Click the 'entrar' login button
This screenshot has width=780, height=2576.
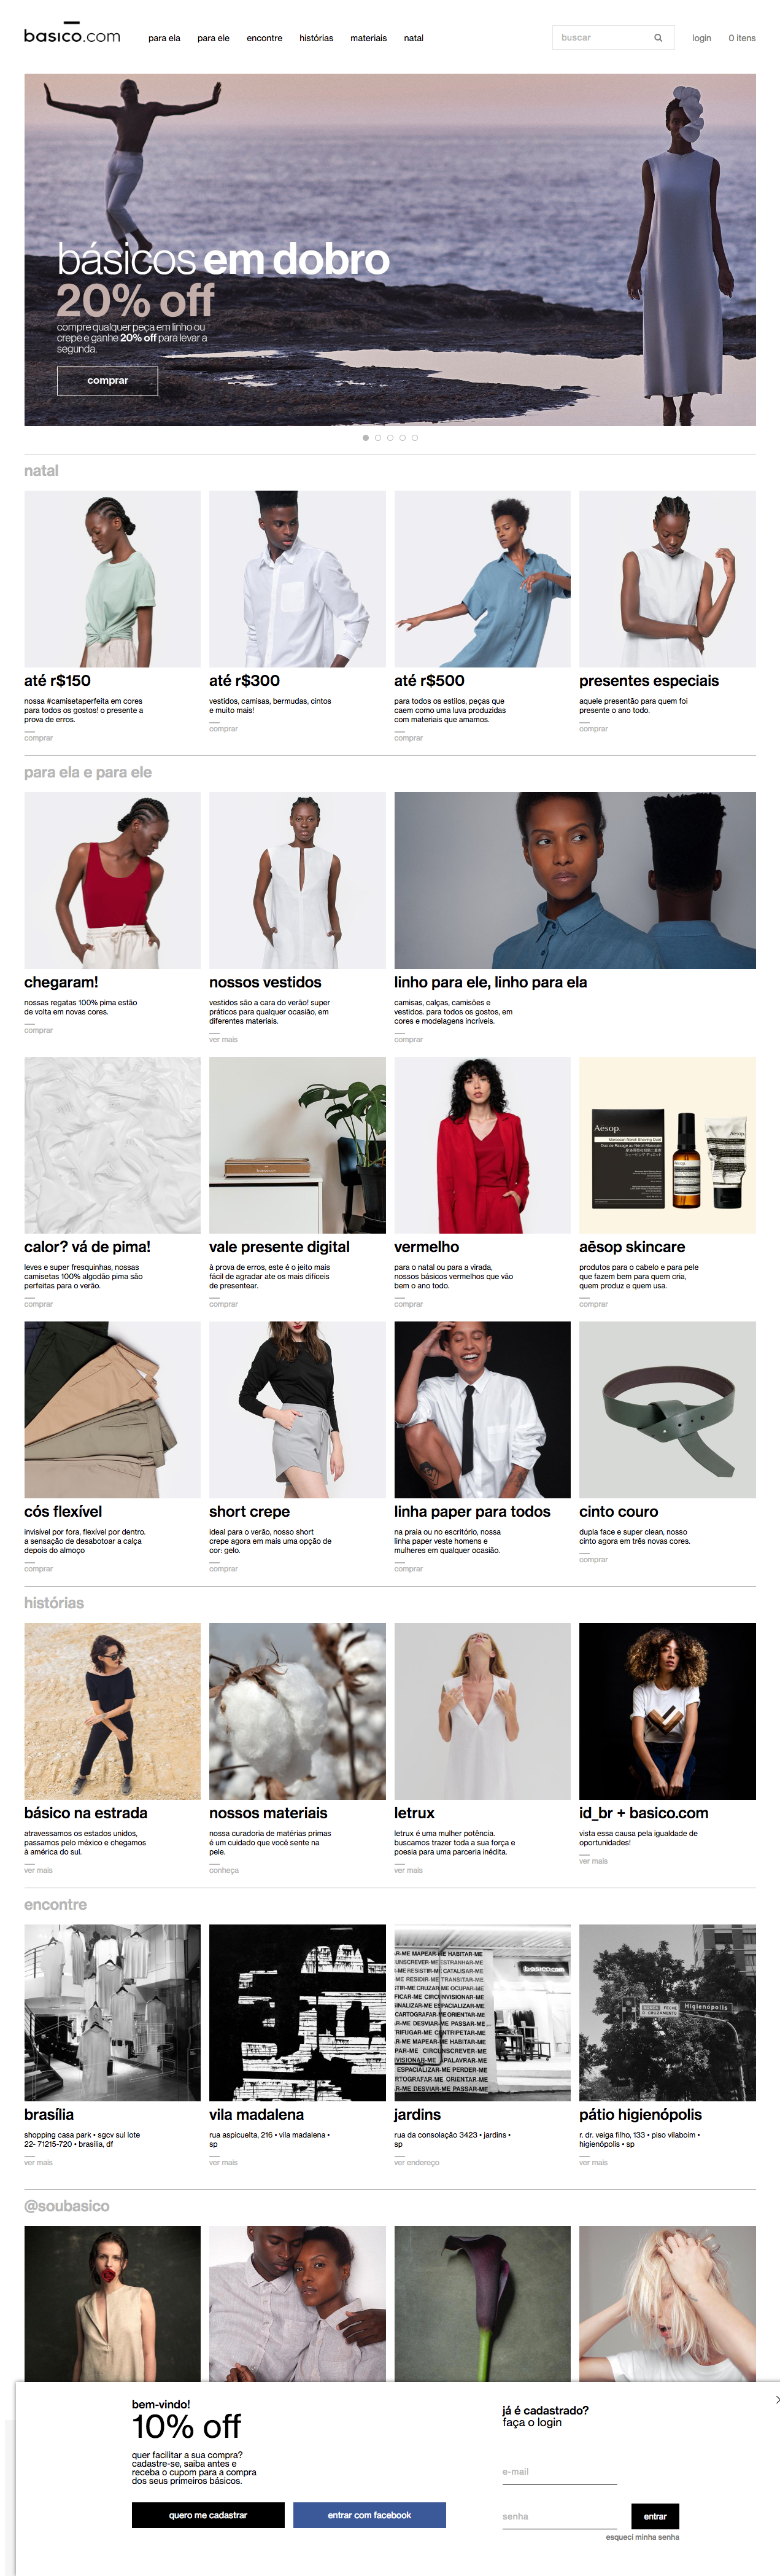(655, 2516)
